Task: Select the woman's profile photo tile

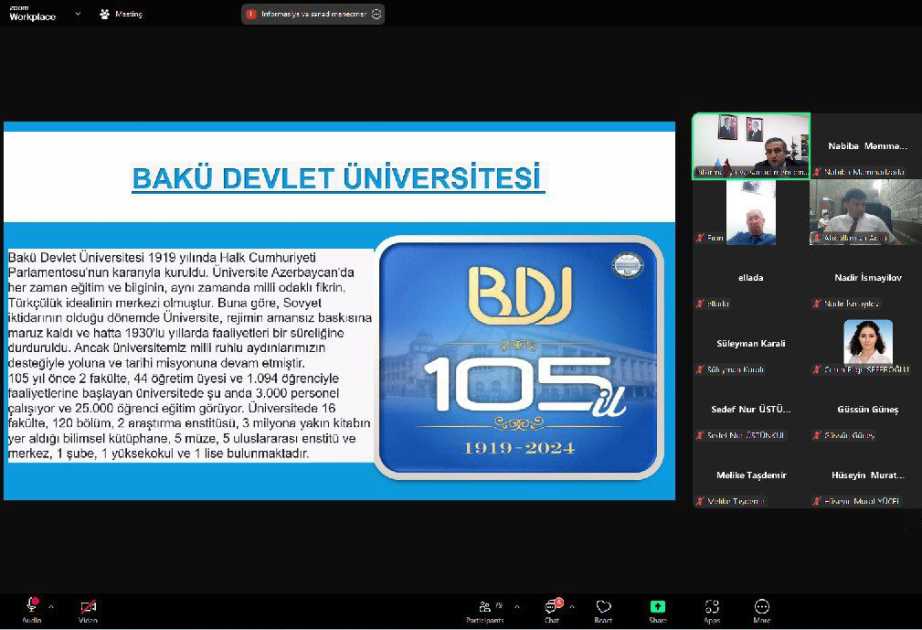Action: 868,342
